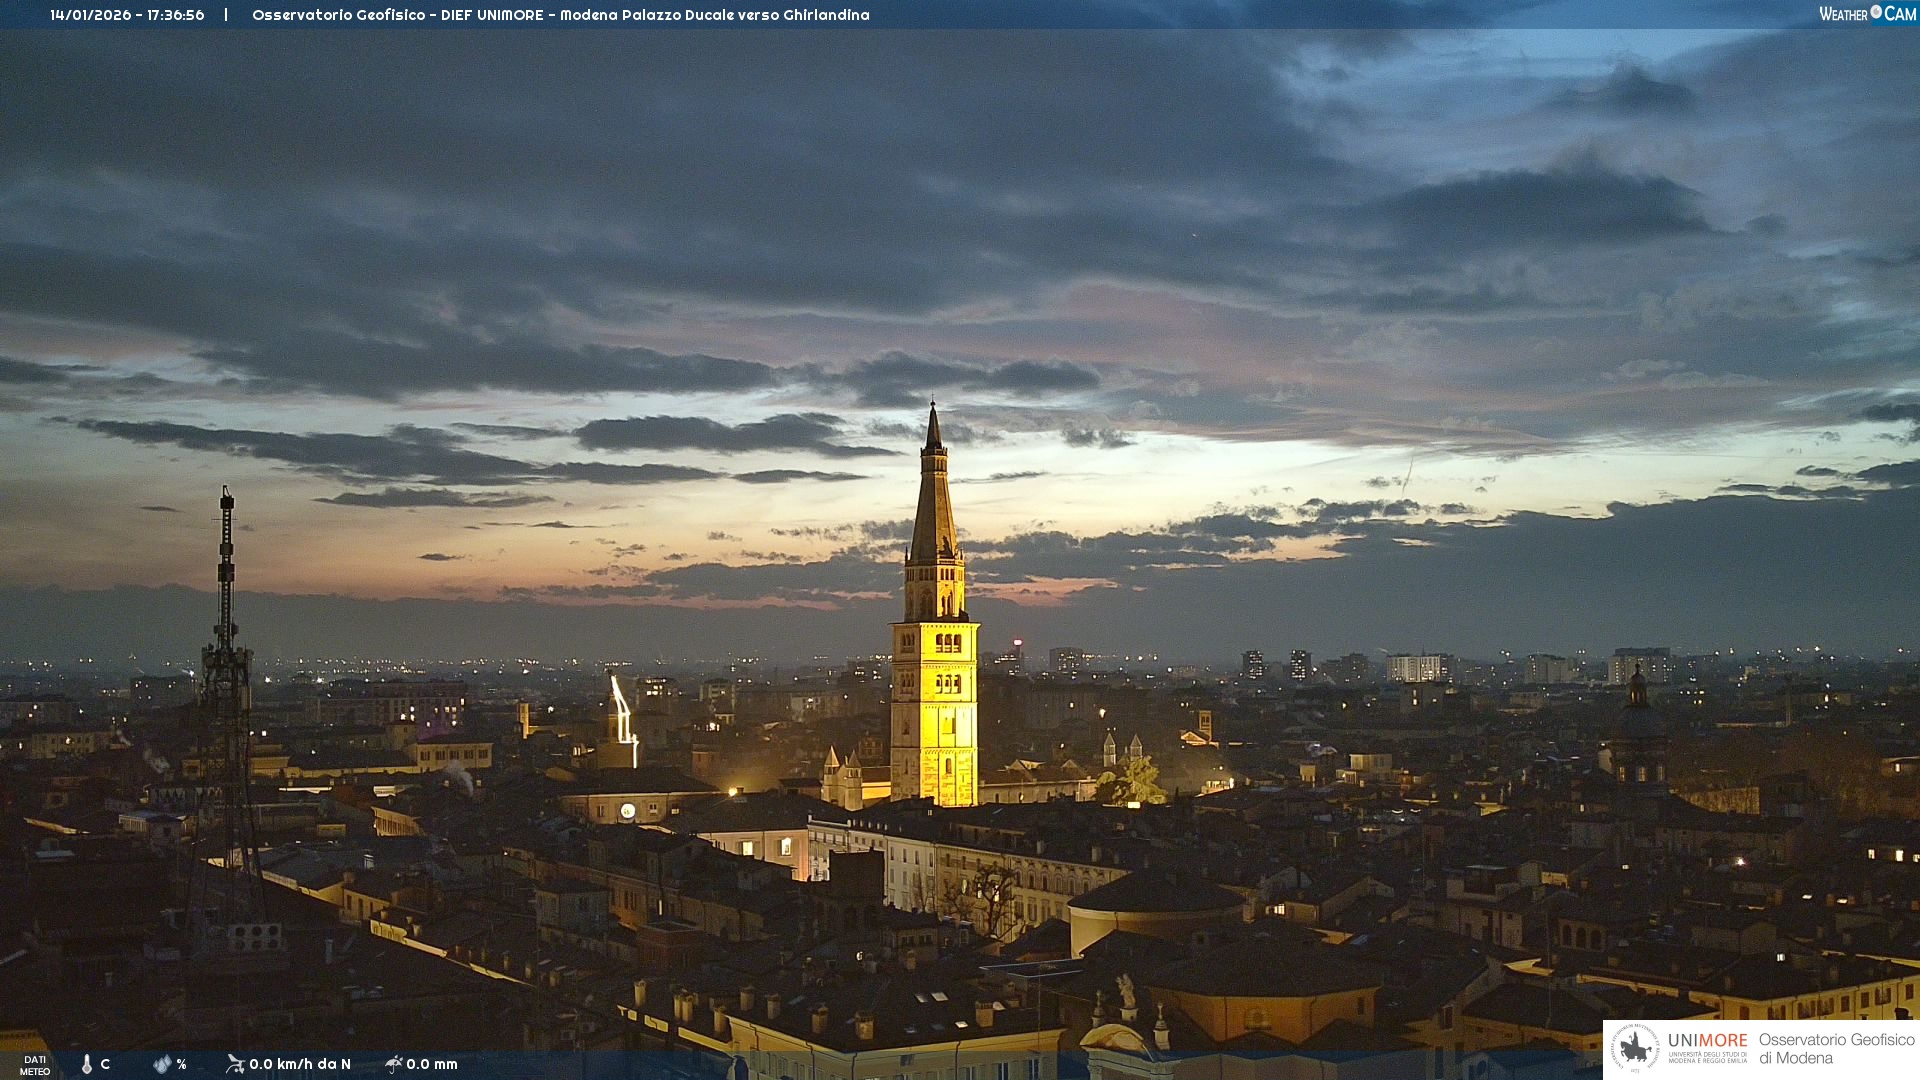
Task: Click the 0.0 km/h da N wind reading
Action: pos(300,1064)
